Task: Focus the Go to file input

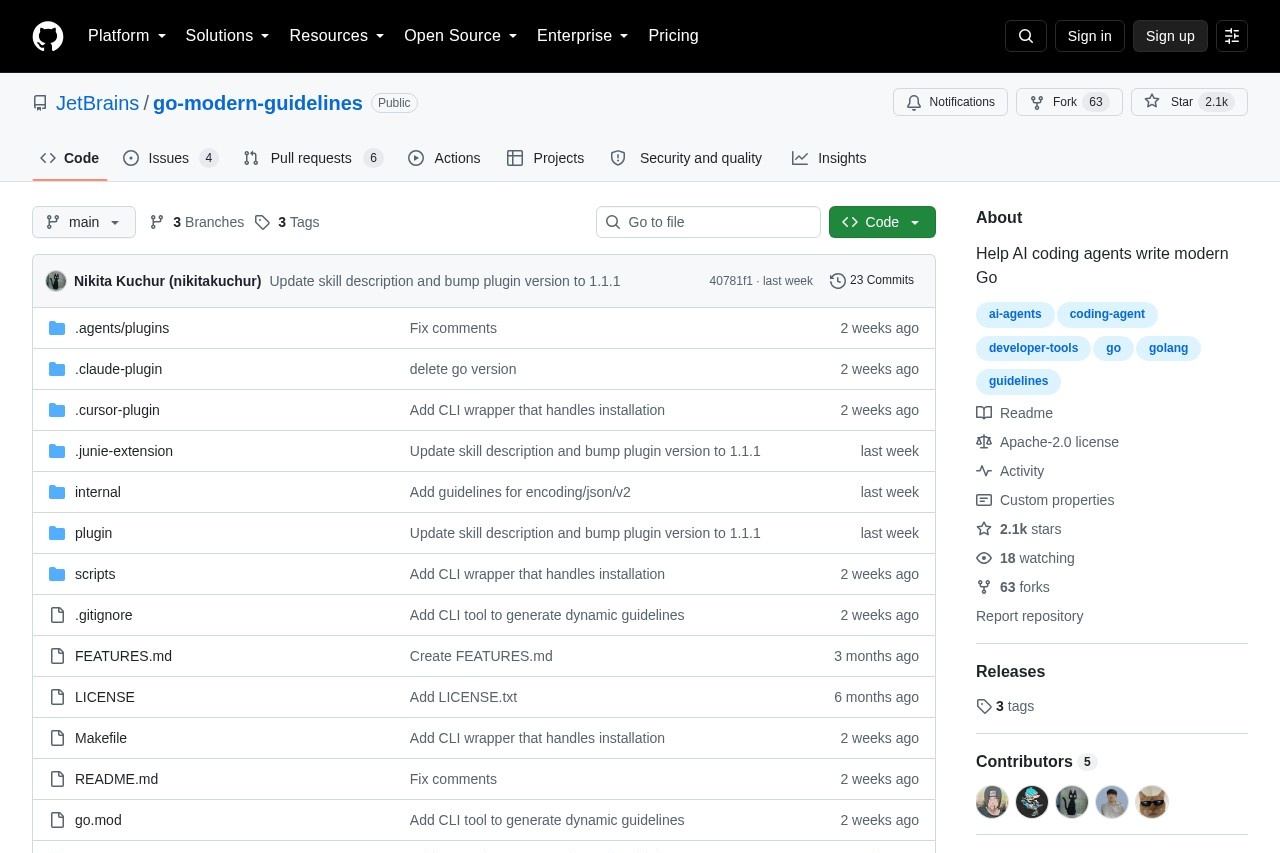Action: click(708, 222)
